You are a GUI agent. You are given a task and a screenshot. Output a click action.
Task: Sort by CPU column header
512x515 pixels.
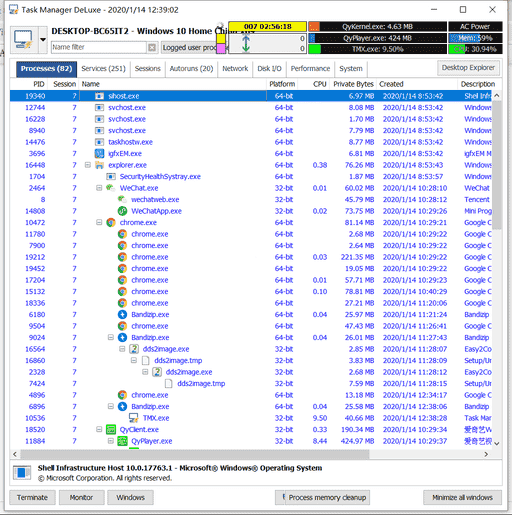(x=319, y=84)
